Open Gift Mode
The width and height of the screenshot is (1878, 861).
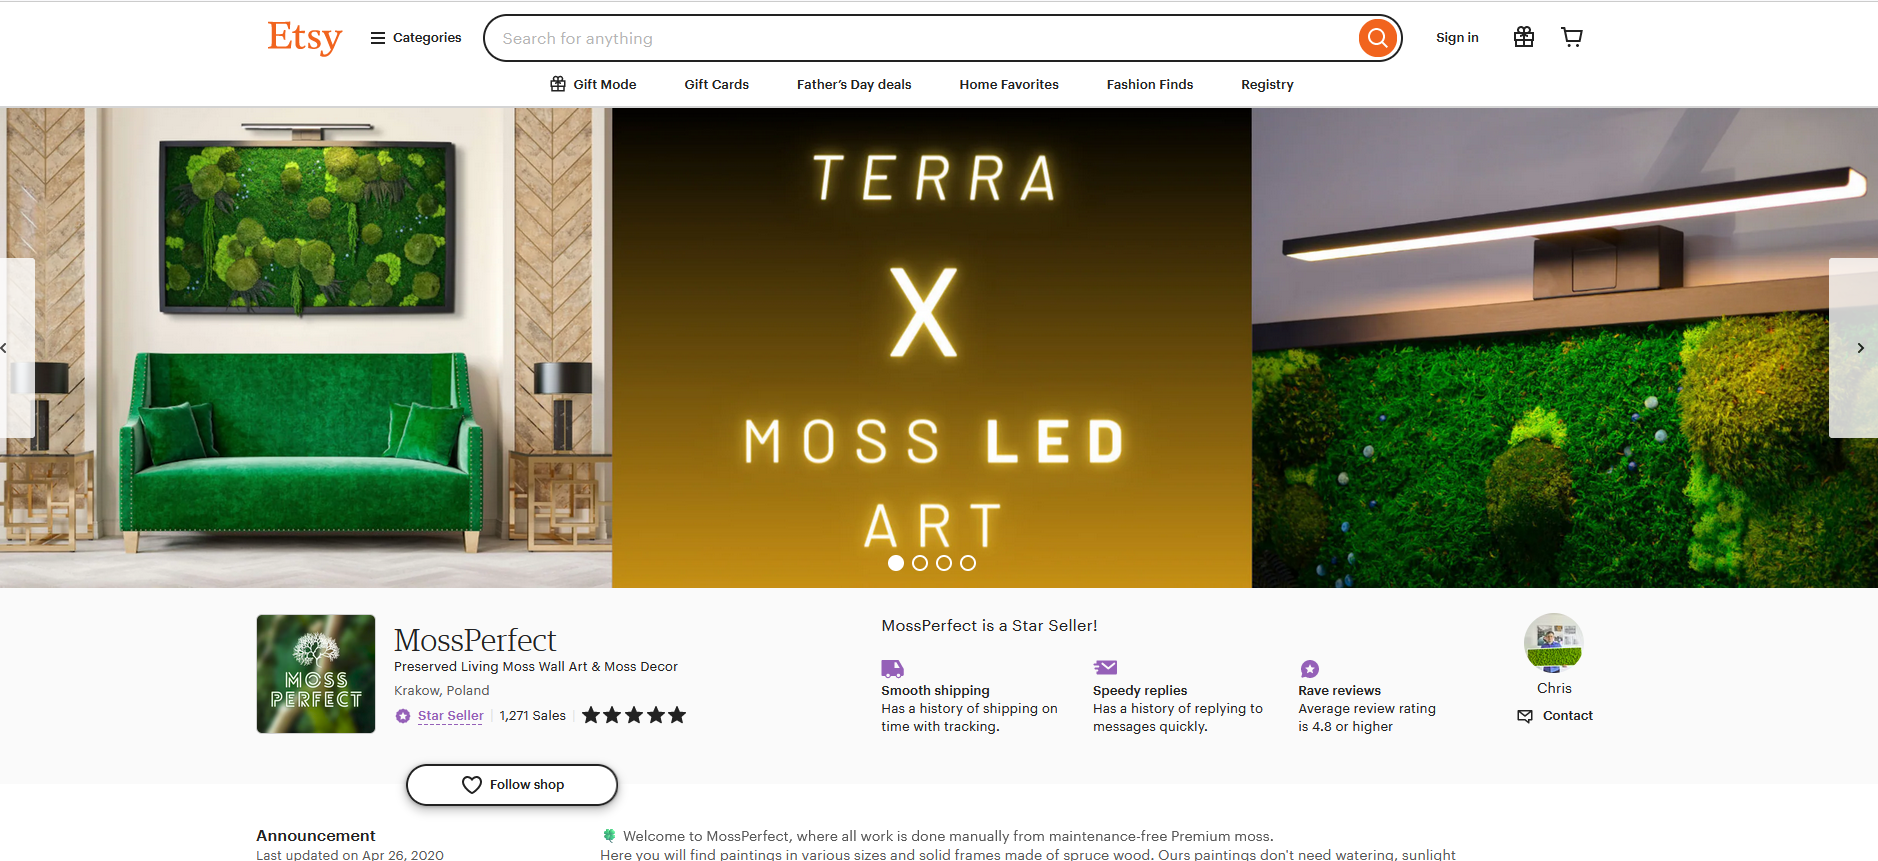click(593, 84)
